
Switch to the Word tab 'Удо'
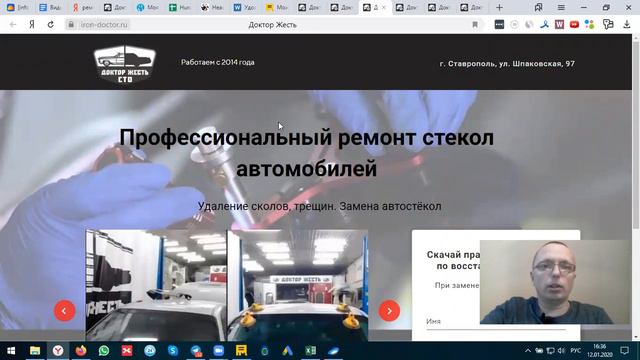click(x=244, y=7)
